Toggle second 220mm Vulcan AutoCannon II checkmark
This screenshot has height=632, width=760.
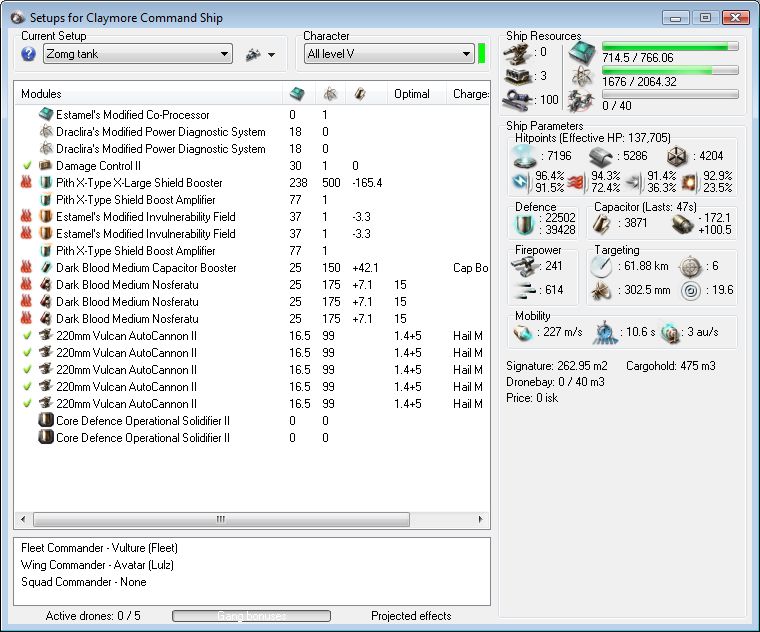tap(27, 352)
